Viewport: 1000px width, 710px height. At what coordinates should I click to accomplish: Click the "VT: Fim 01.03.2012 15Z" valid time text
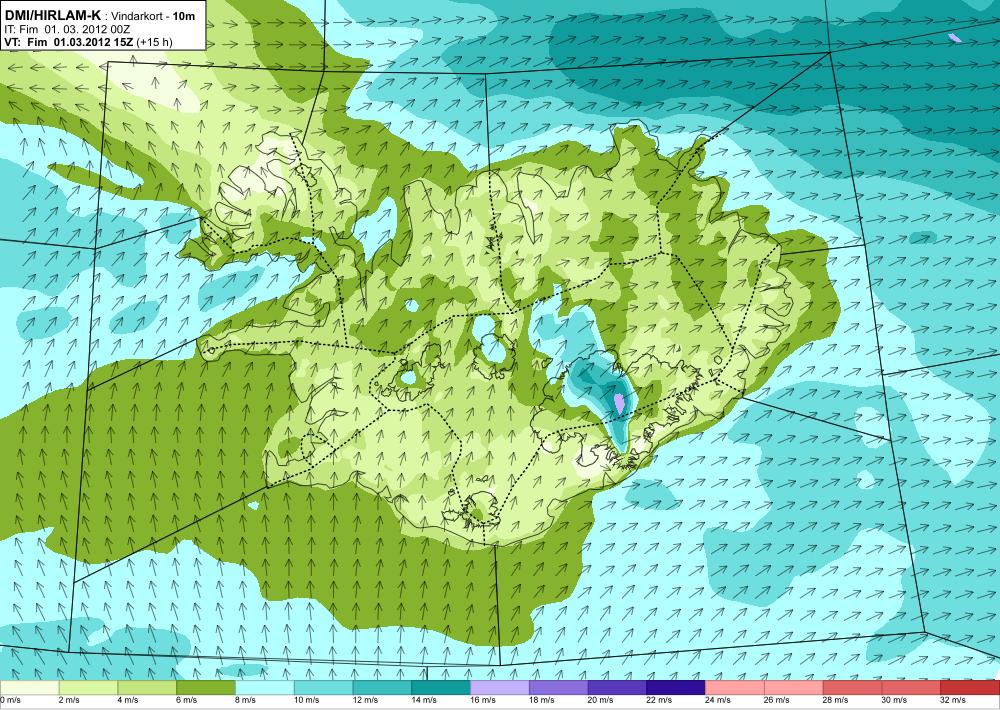[x=68, y=43]
